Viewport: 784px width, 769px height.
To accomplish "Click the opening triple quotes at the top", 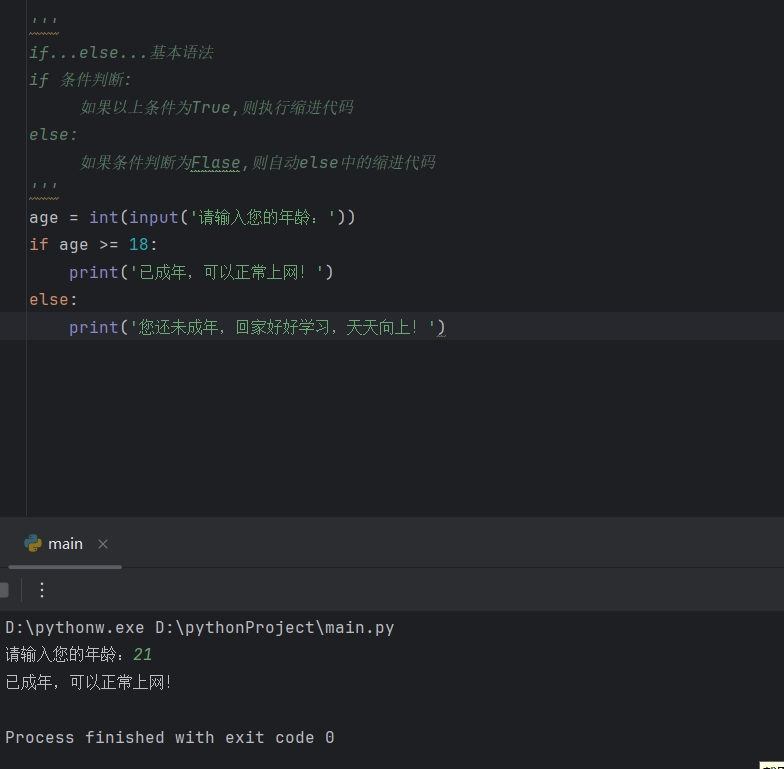I will pos(44,24).
